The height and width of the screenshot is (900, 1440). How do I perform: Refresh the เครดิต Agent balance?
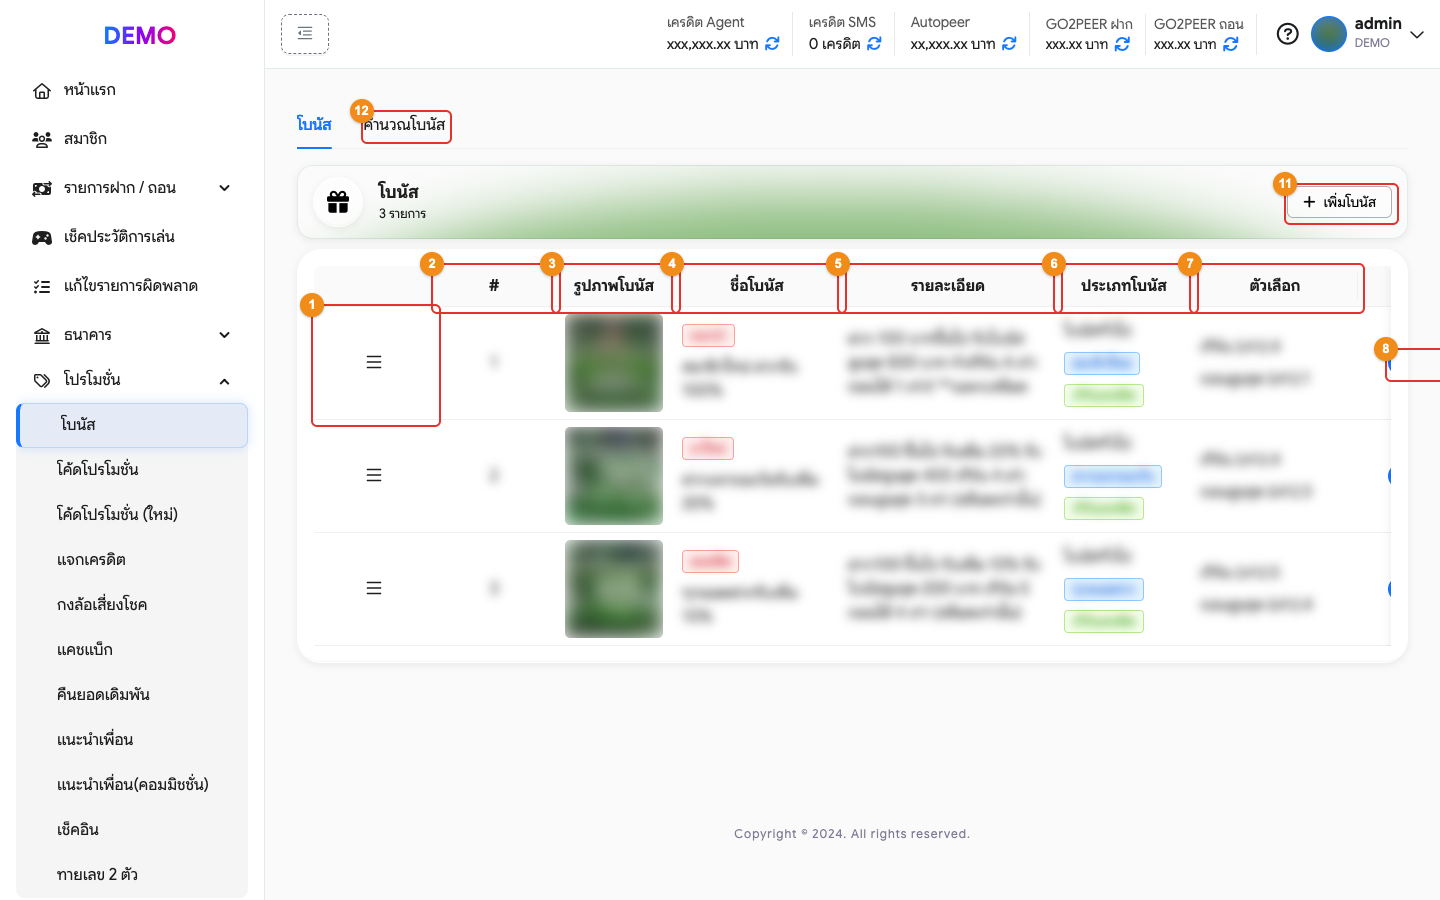(772, 44)
